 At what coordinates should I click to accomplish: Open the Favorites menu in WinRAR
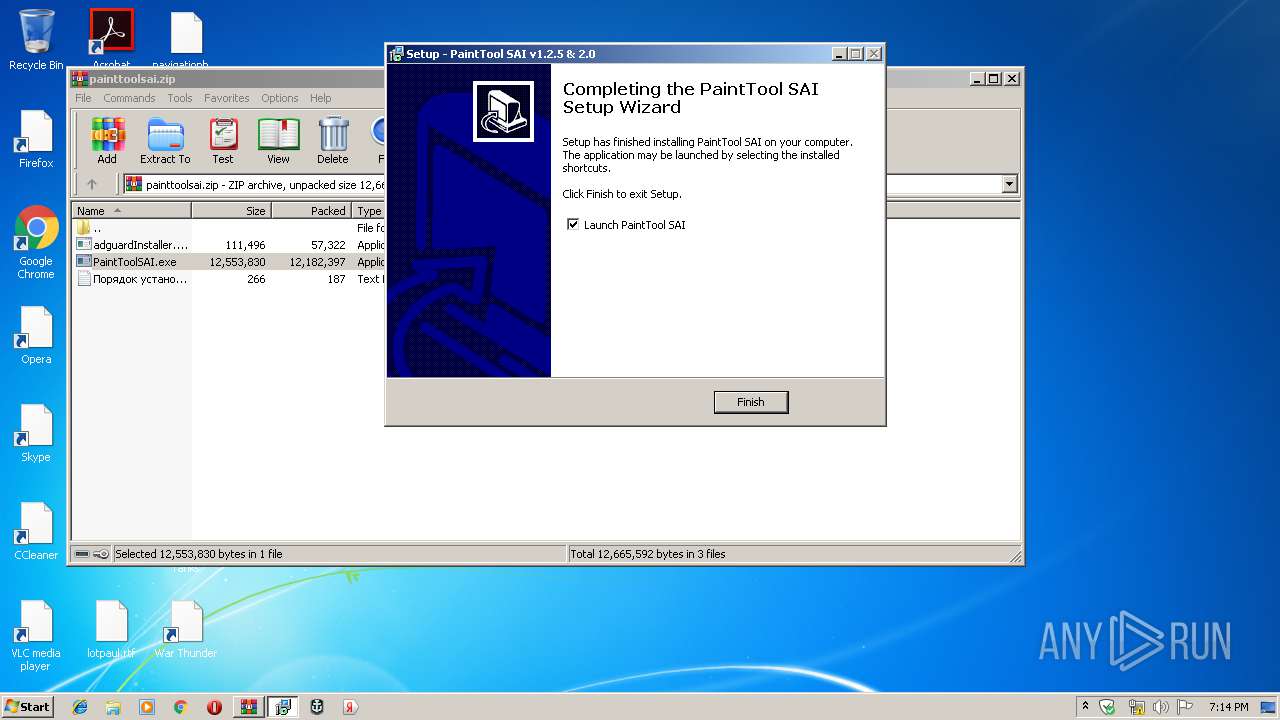pos(227,98)
